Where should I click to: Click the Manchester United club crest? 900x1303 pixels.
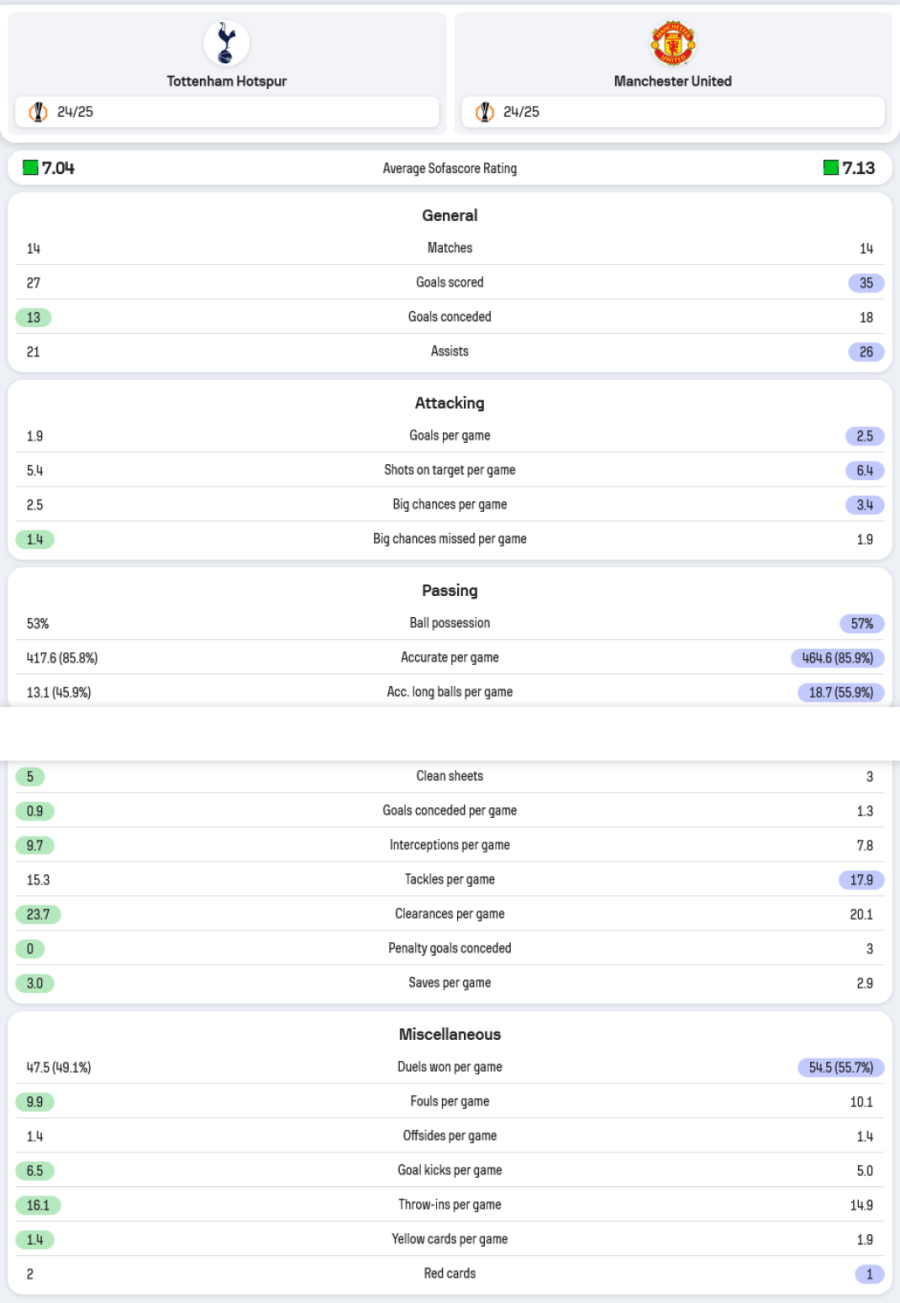click(672, 44)
